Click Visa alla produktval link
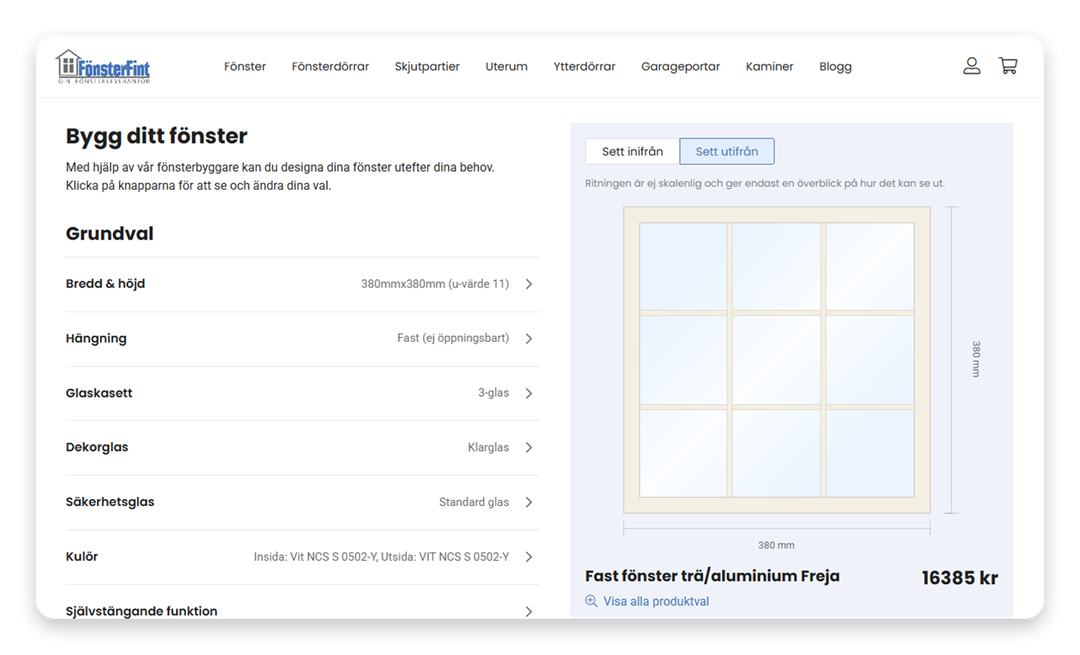 click(656, 601)
